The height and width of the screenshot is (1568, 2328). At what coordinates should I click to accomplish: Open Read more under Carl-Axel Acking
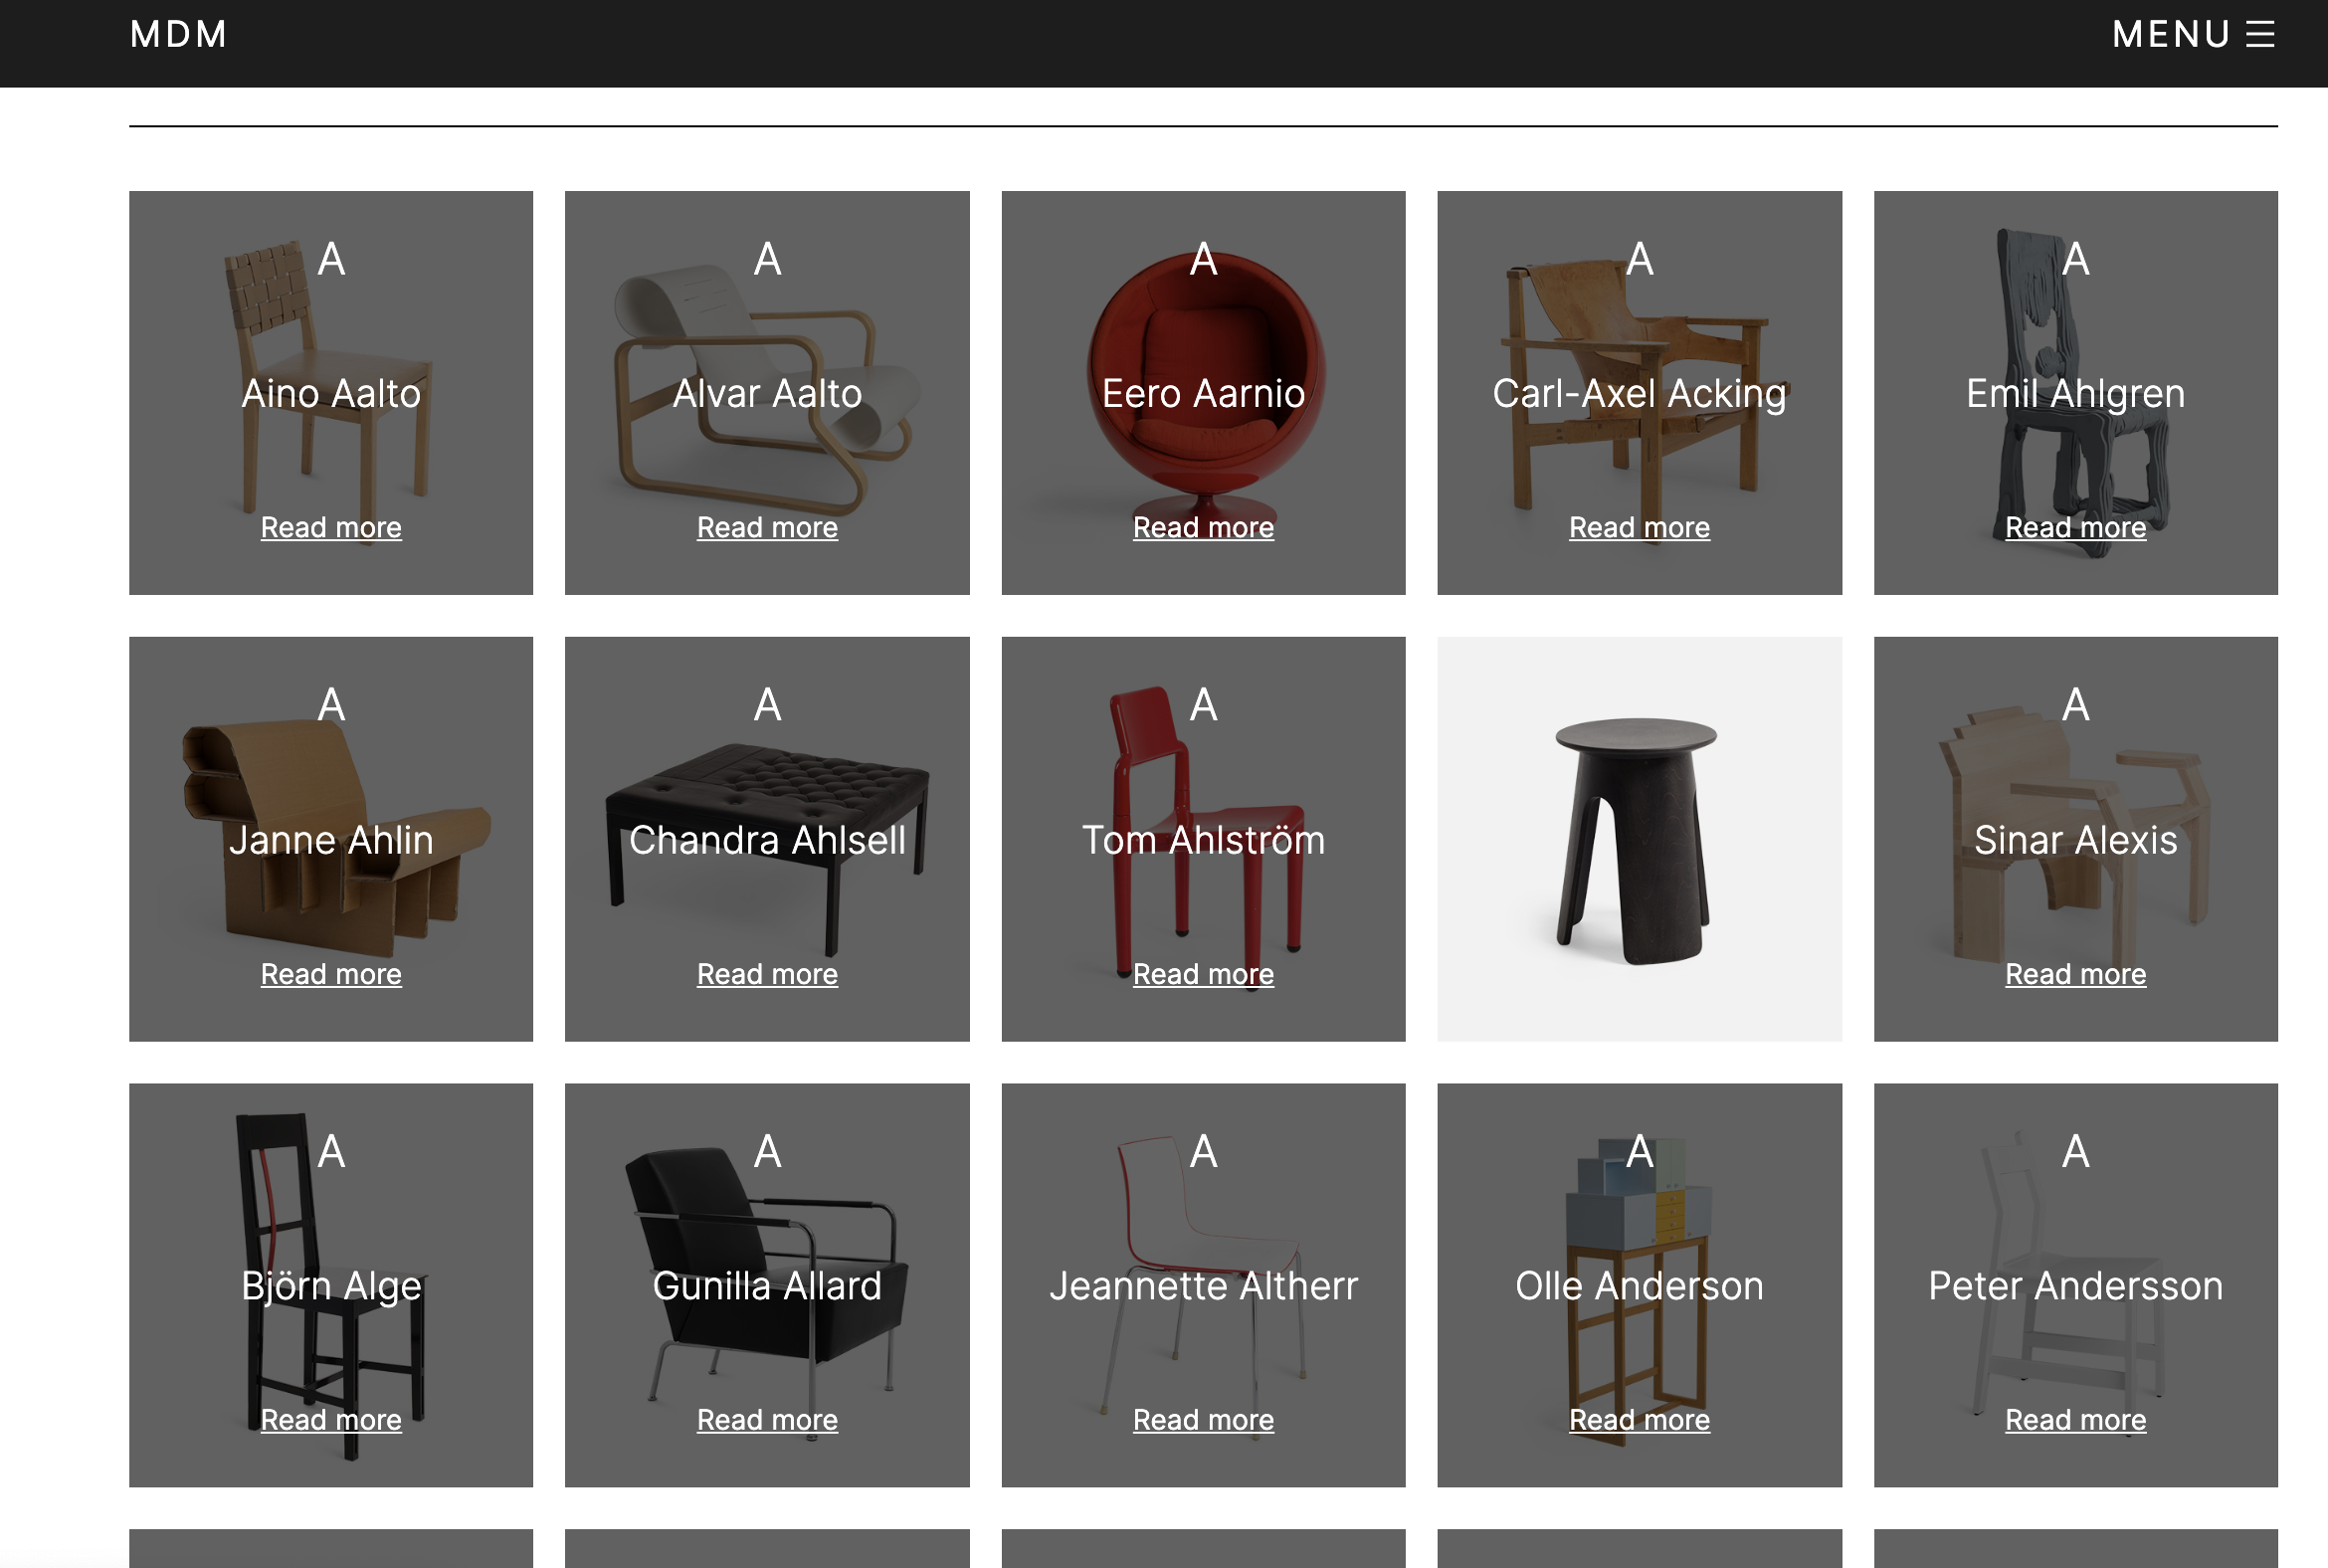pyautogui.click(x=1639, y=527)
